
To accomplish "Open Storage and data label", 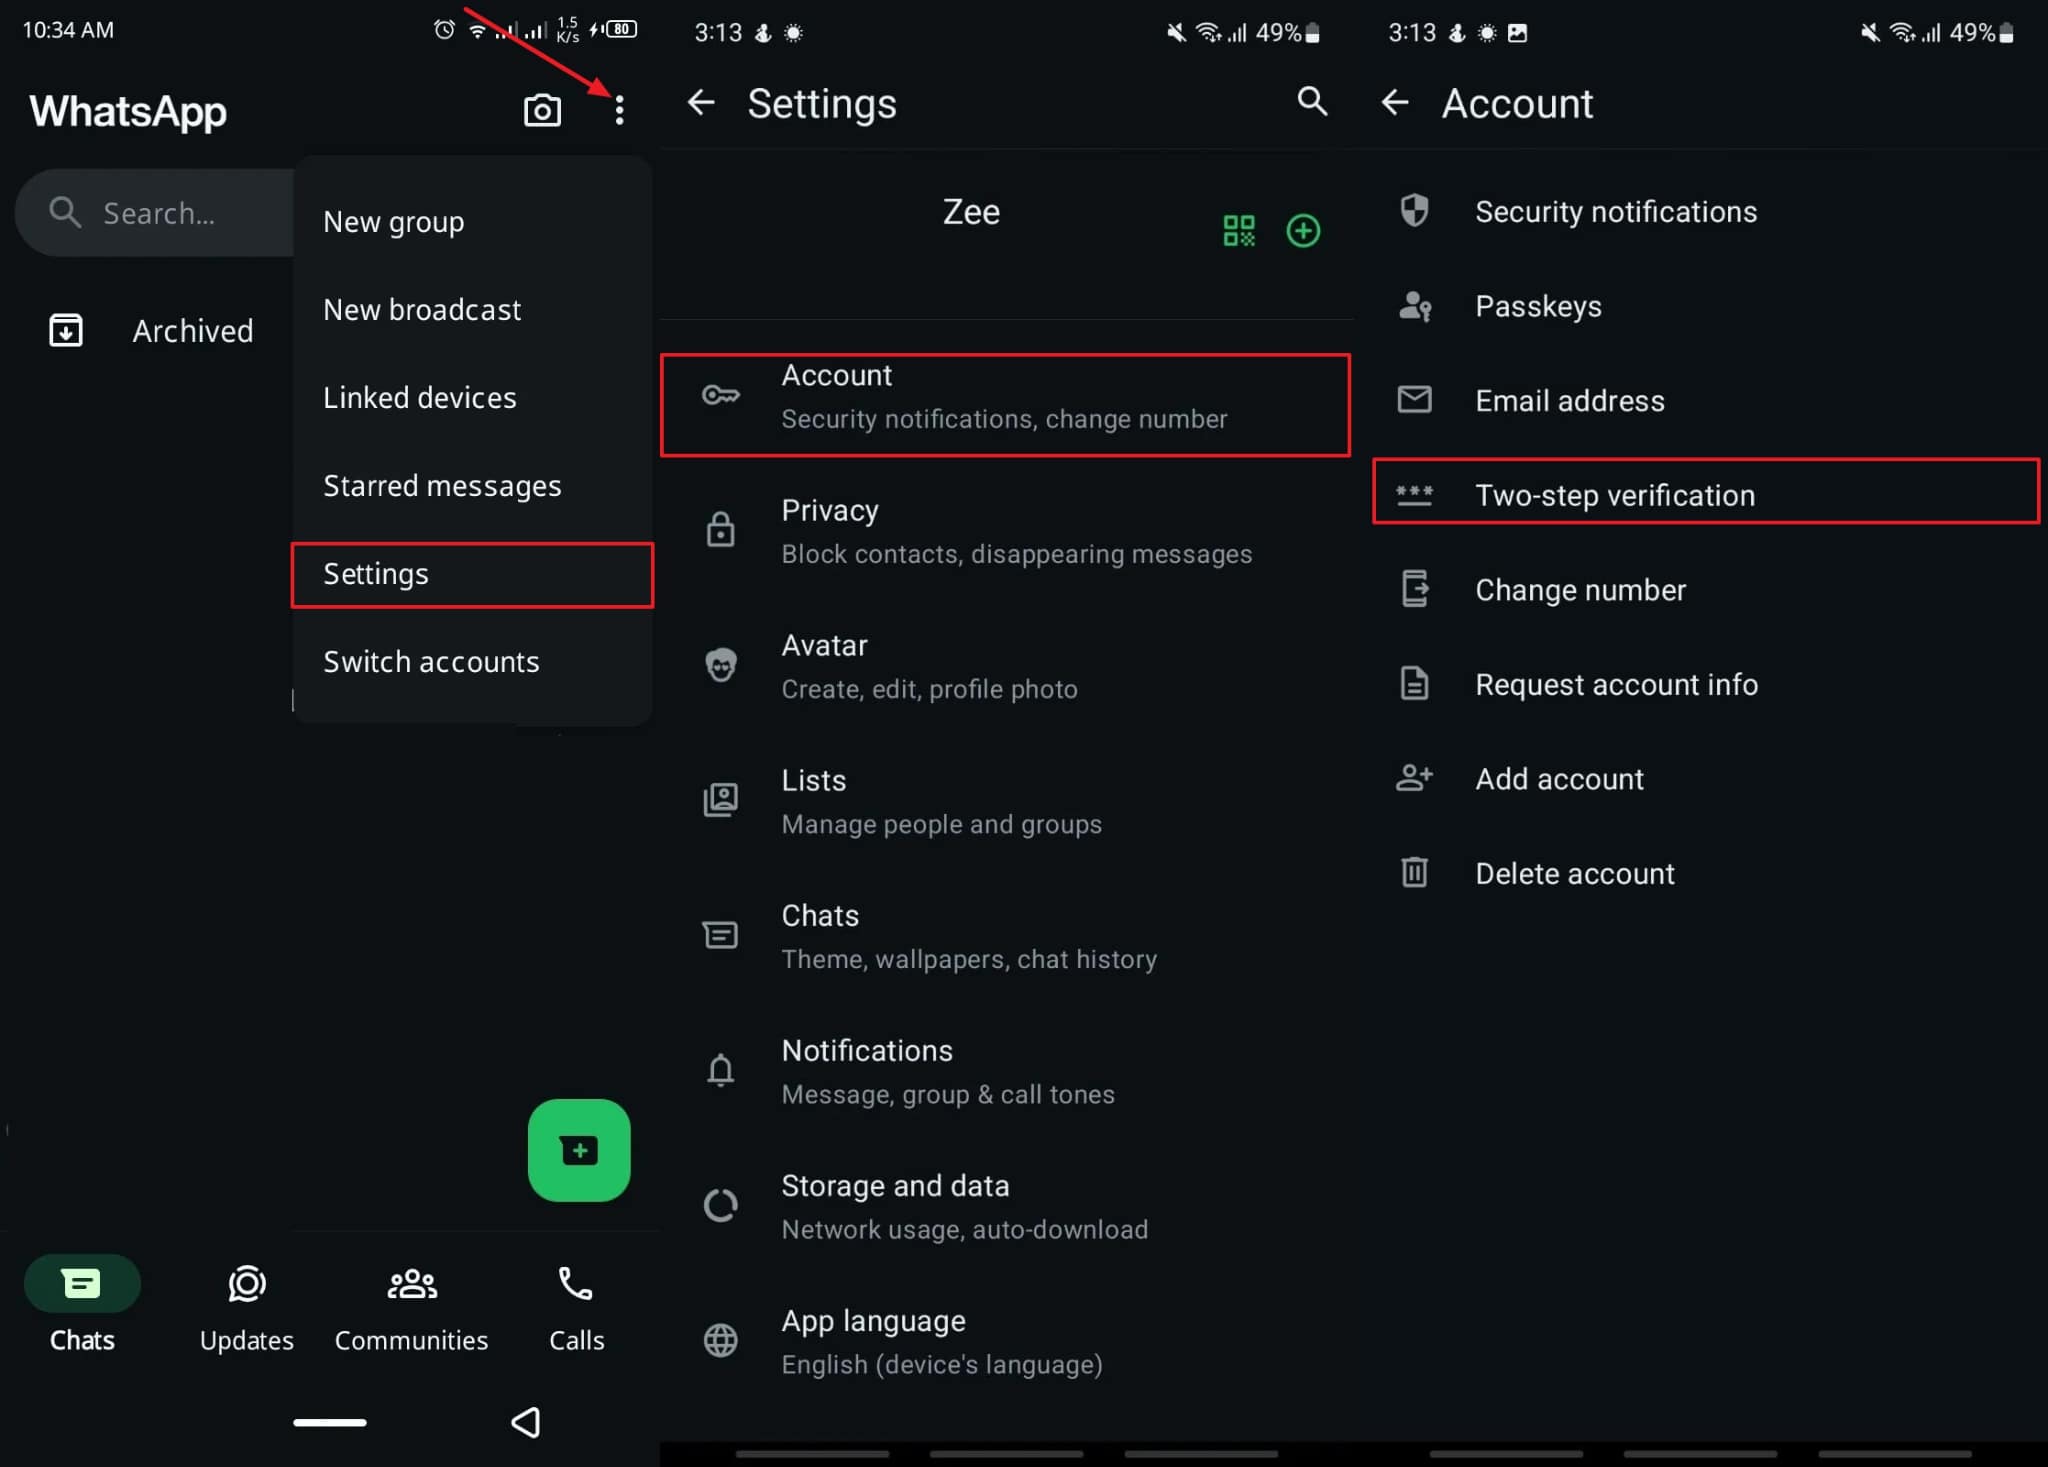I will (x=894, y=1185).
